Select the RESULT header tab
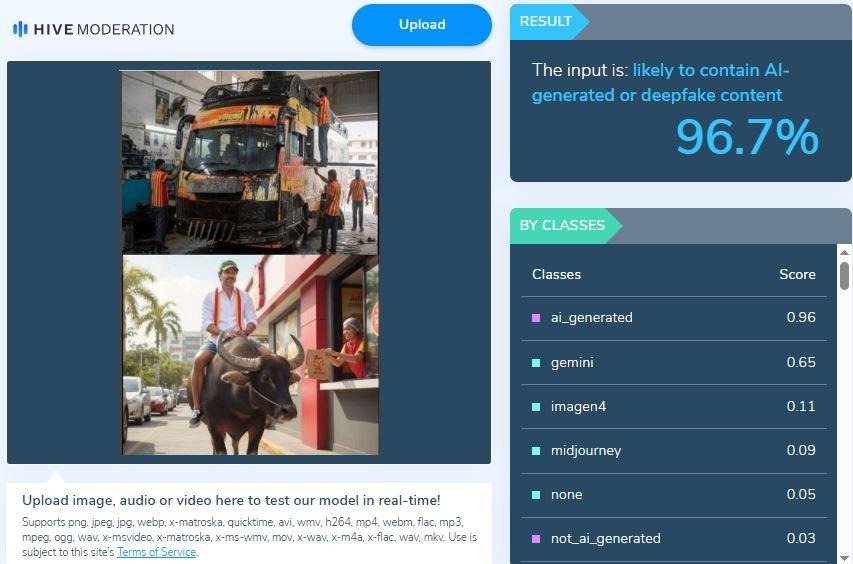 pyautogui.click(x=546, y=21)
